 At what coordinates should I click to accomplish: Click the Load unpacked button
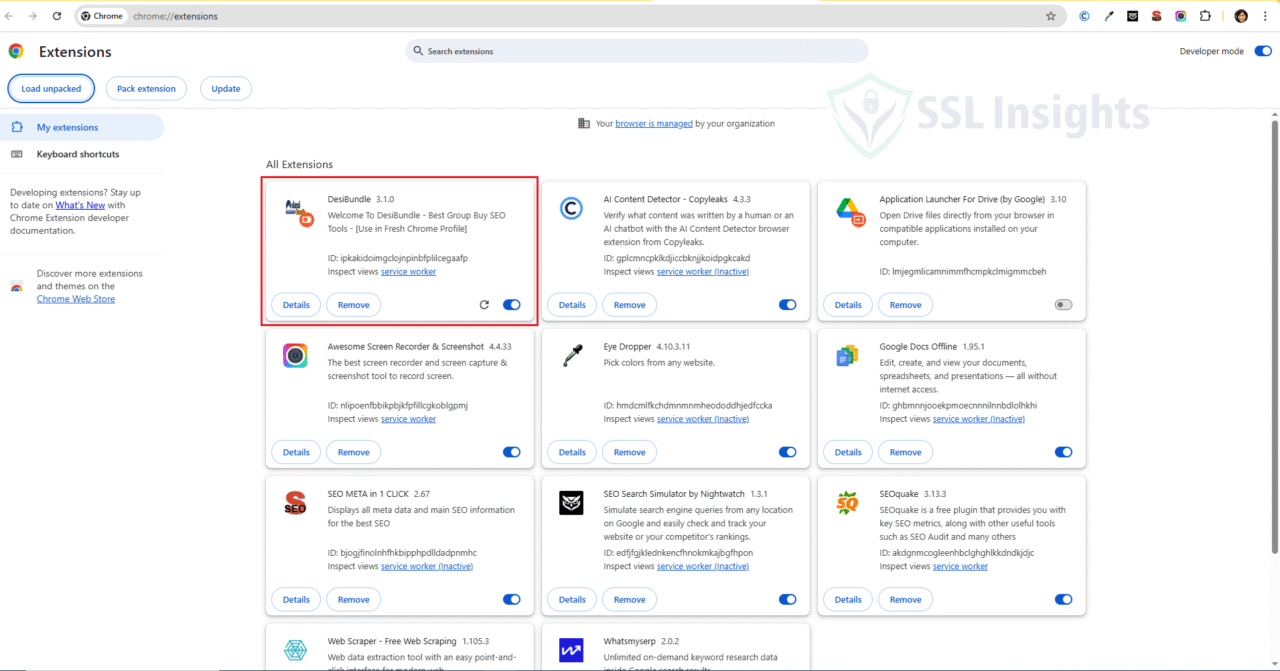click(51, 88)
